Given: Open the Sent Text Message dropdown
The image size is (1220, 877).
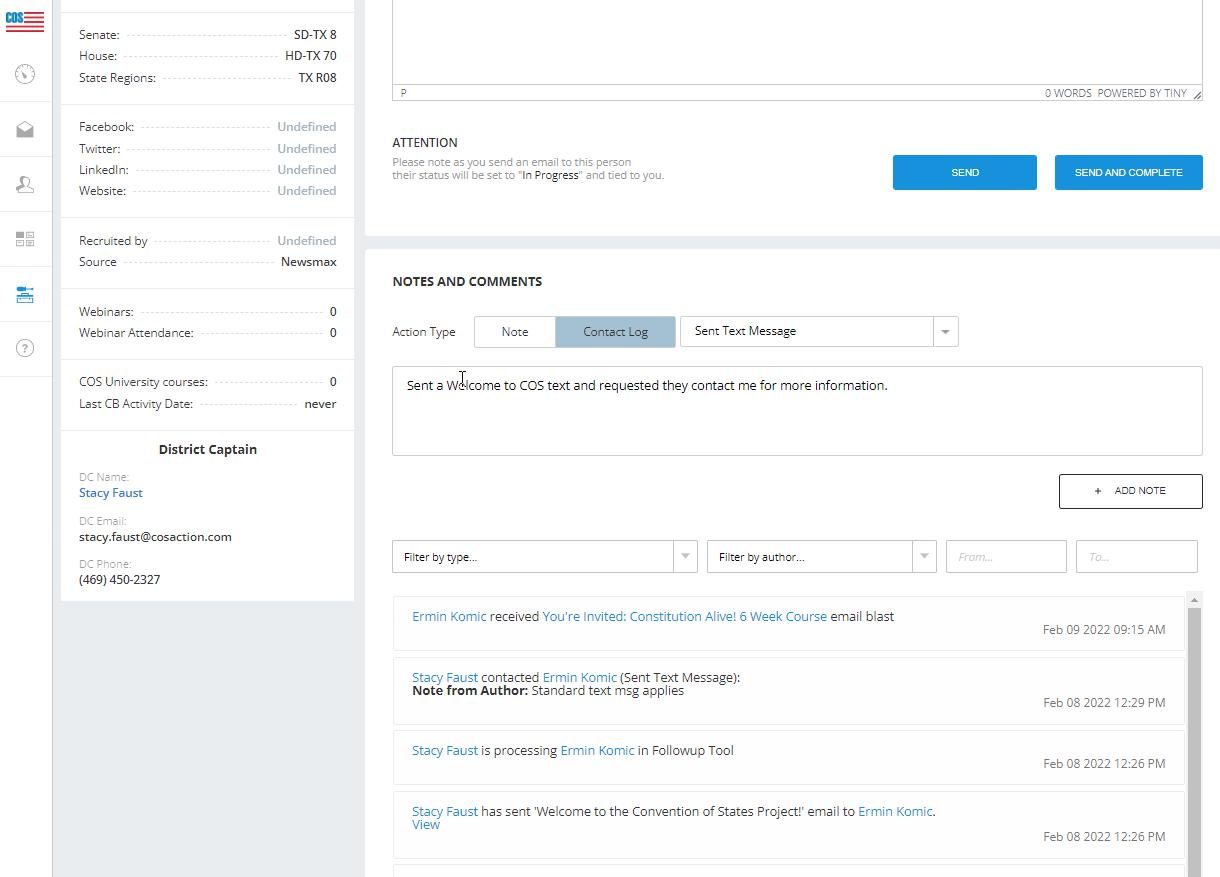Looking at the screenshot, I should (x=818, y=332).
